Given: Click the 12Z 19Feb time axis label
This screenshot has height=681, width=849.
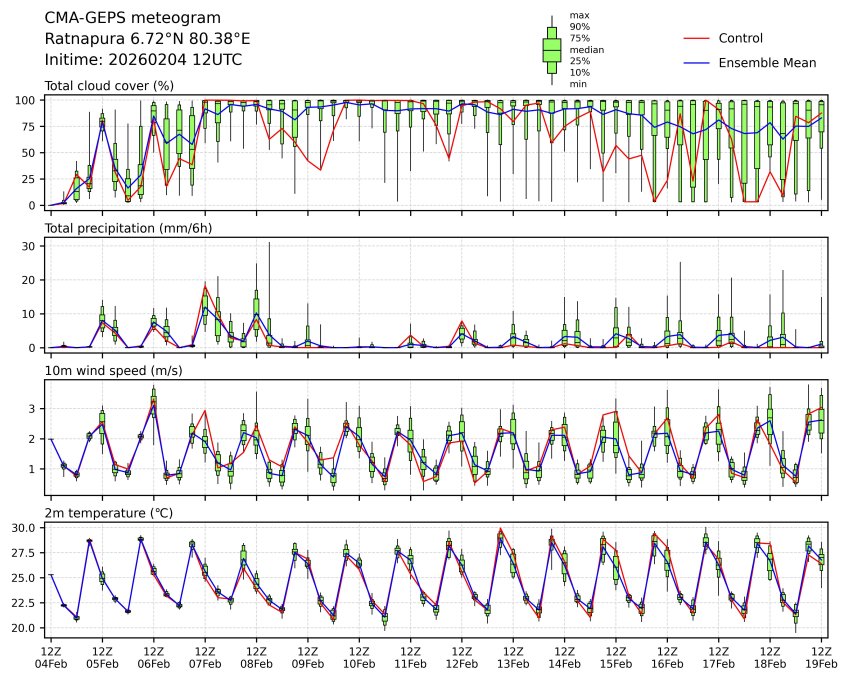Looking at the screenshot, I should tap(821, 657).
